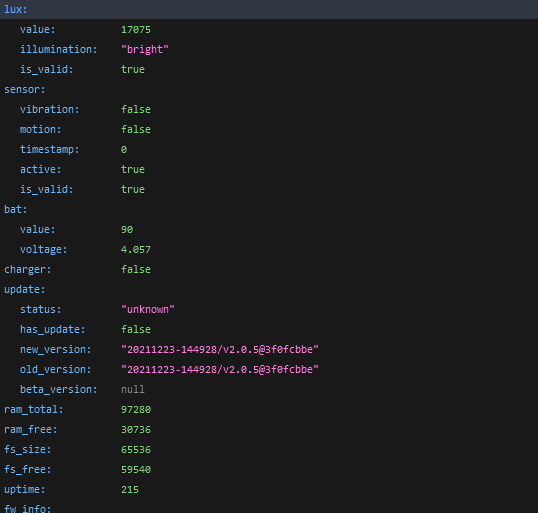
Task: Click the 'voltage:' key
Action: 44,249
